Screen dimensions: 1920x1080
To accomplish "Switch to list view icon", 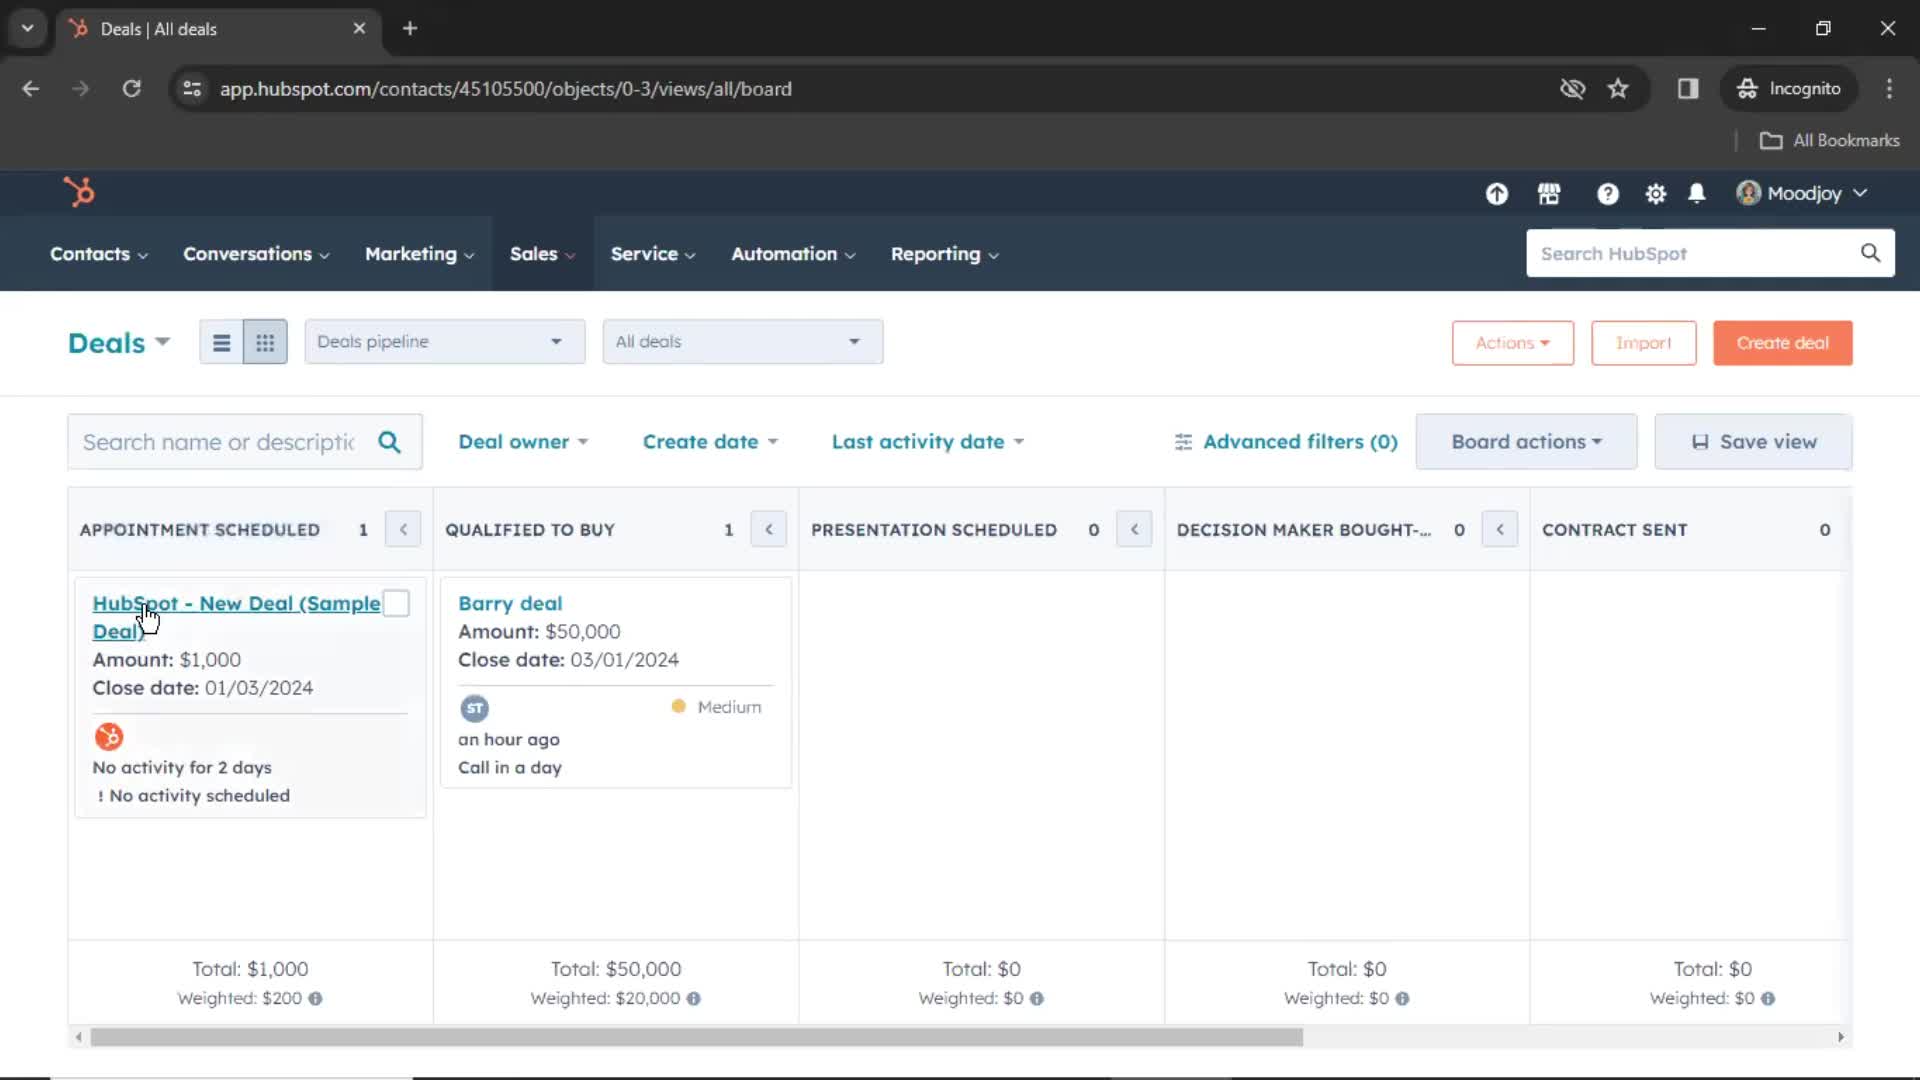I will [x=222, y=343].
